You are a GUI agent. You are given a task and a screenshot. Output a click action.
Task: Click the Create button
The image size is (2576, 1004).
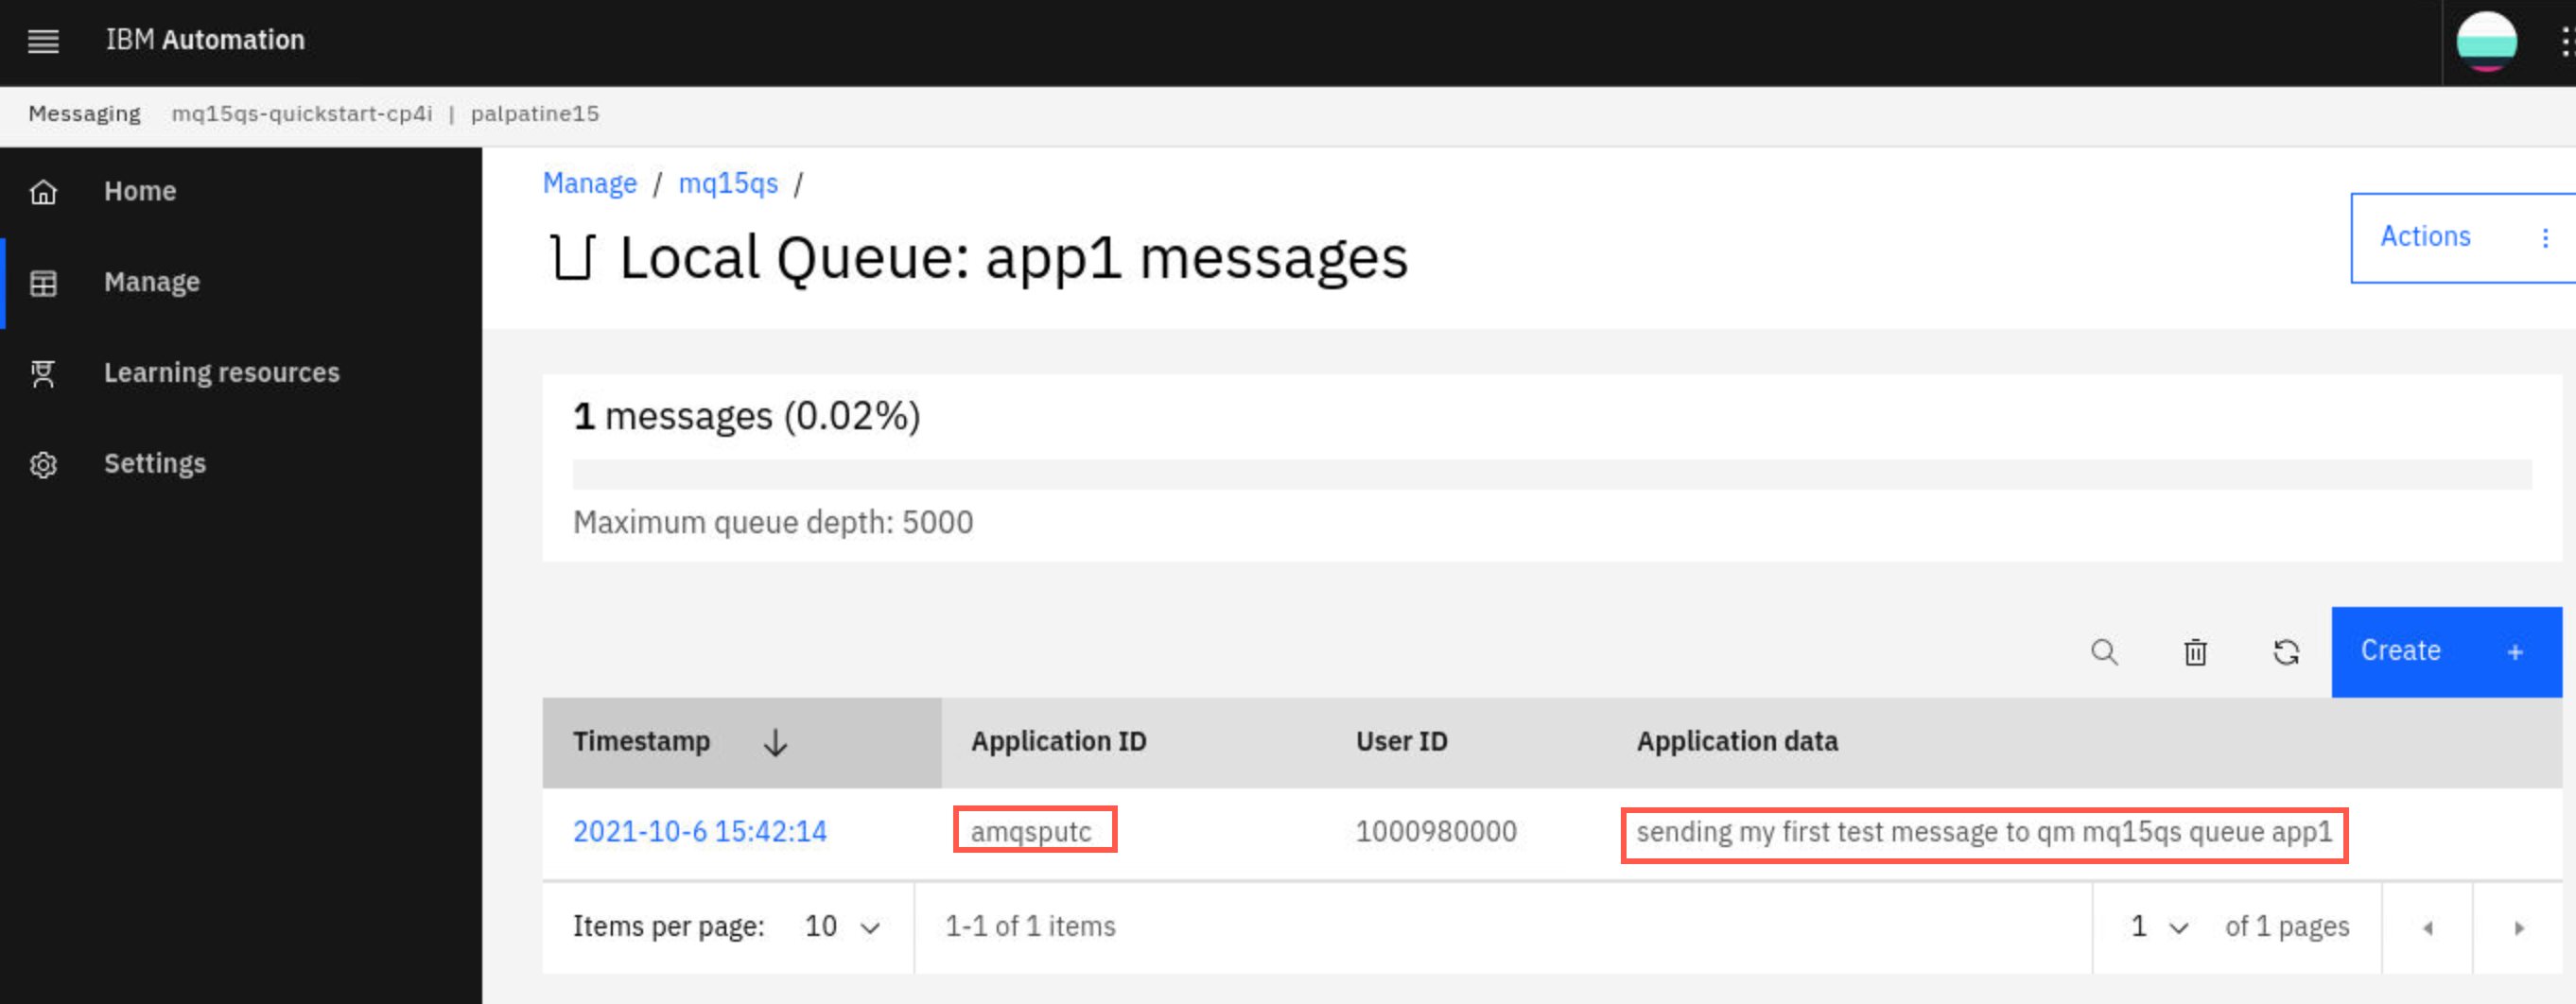tap(2446, 652)
